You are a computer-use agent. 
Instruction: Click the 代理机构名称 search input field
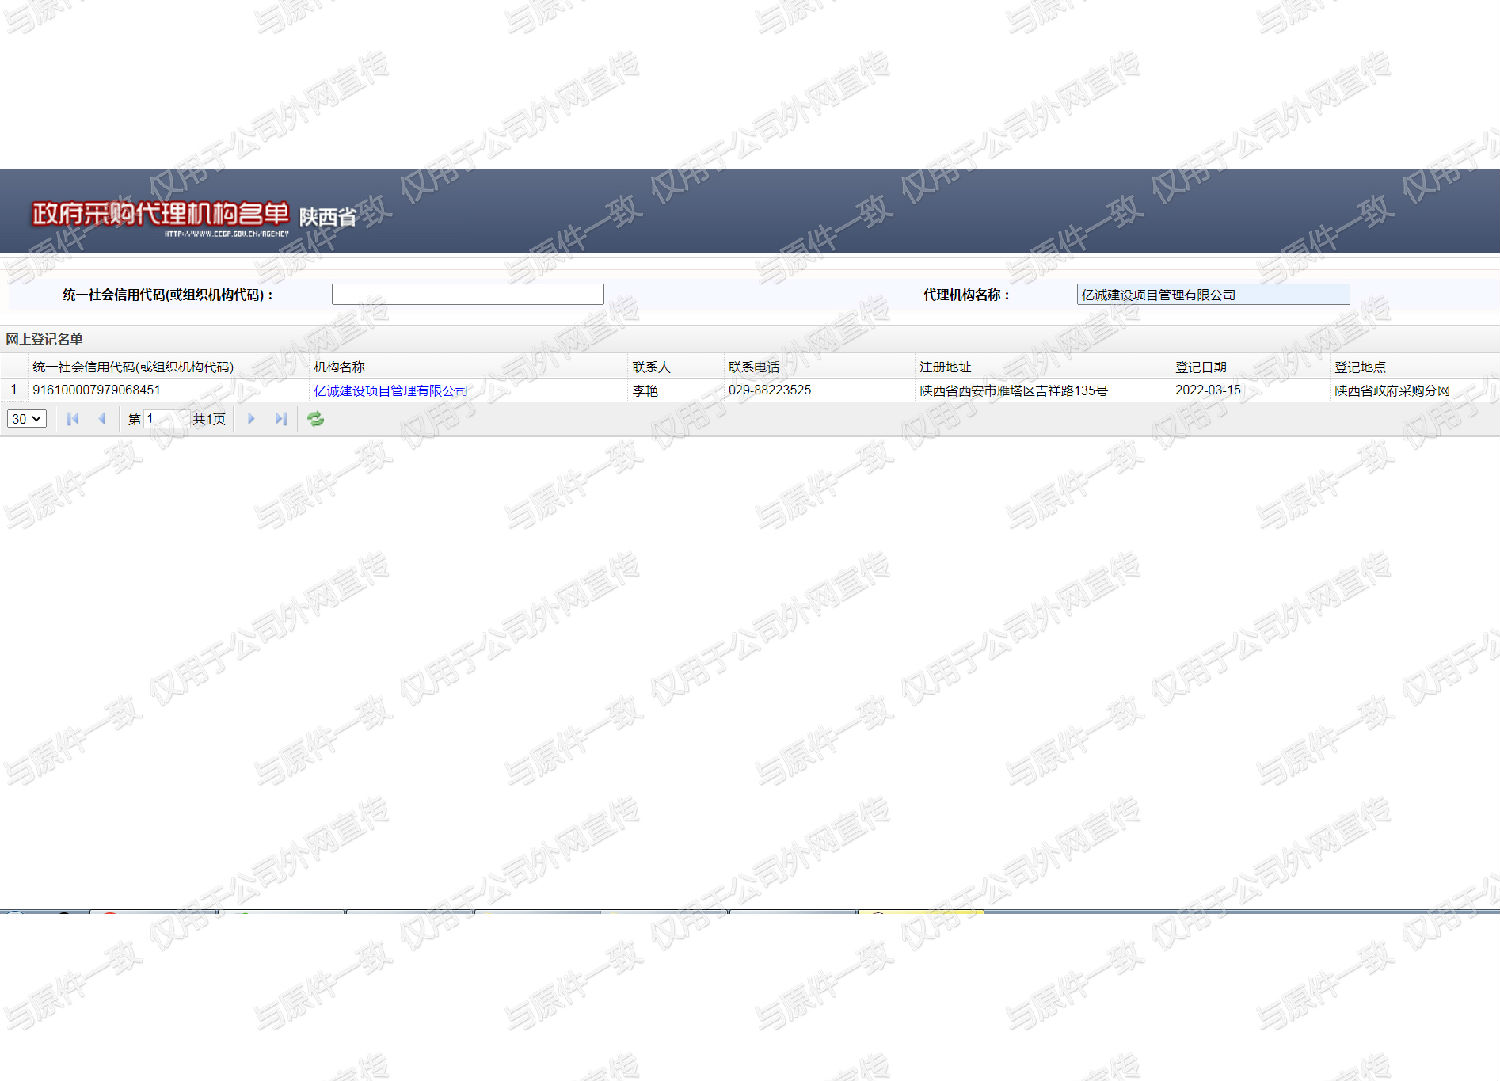(1213, 294)
